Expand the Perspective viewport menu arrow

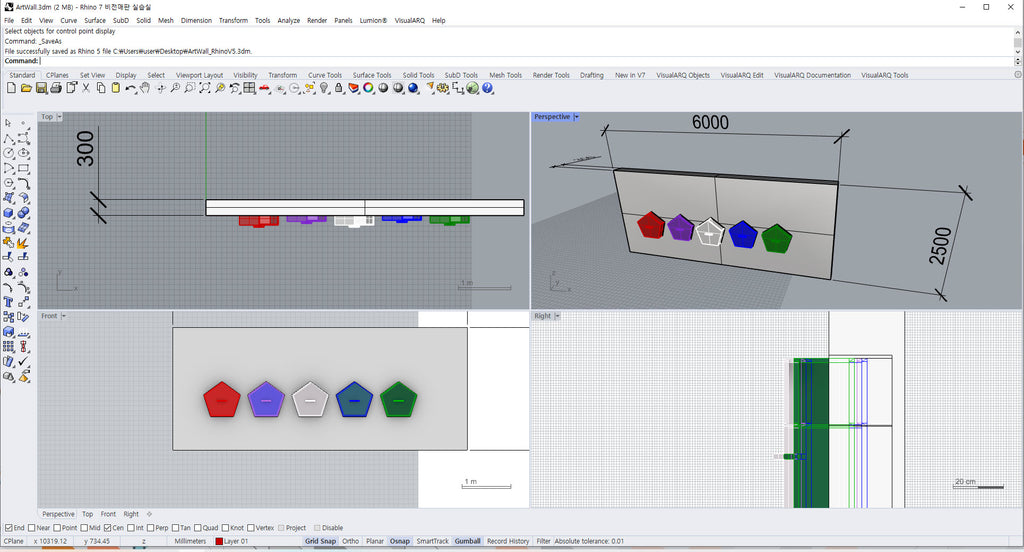[x=578, y=117]
